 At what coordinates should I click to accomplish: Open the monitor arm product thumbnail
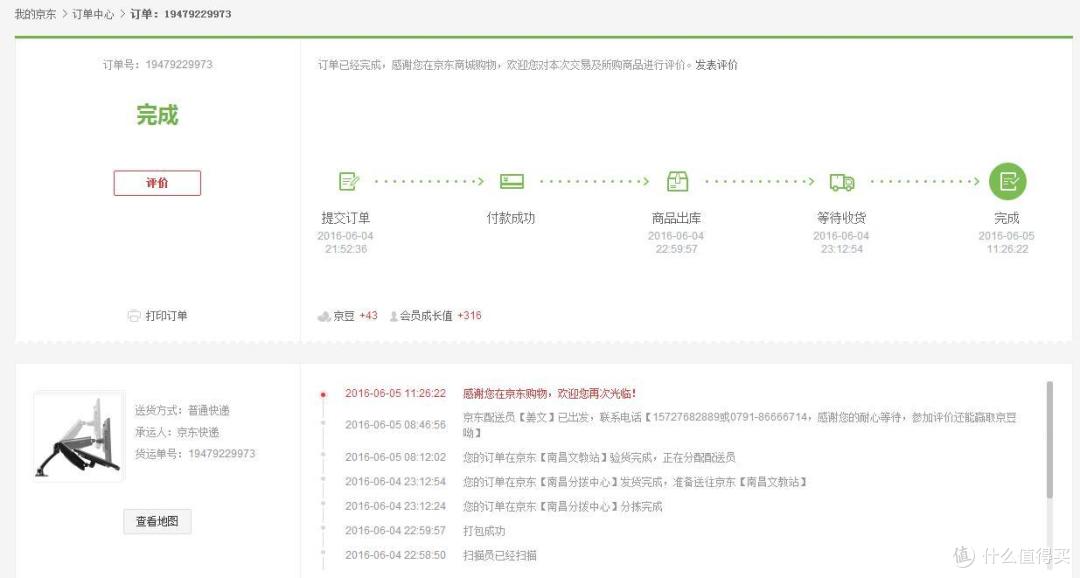click(x=79, y=437)
